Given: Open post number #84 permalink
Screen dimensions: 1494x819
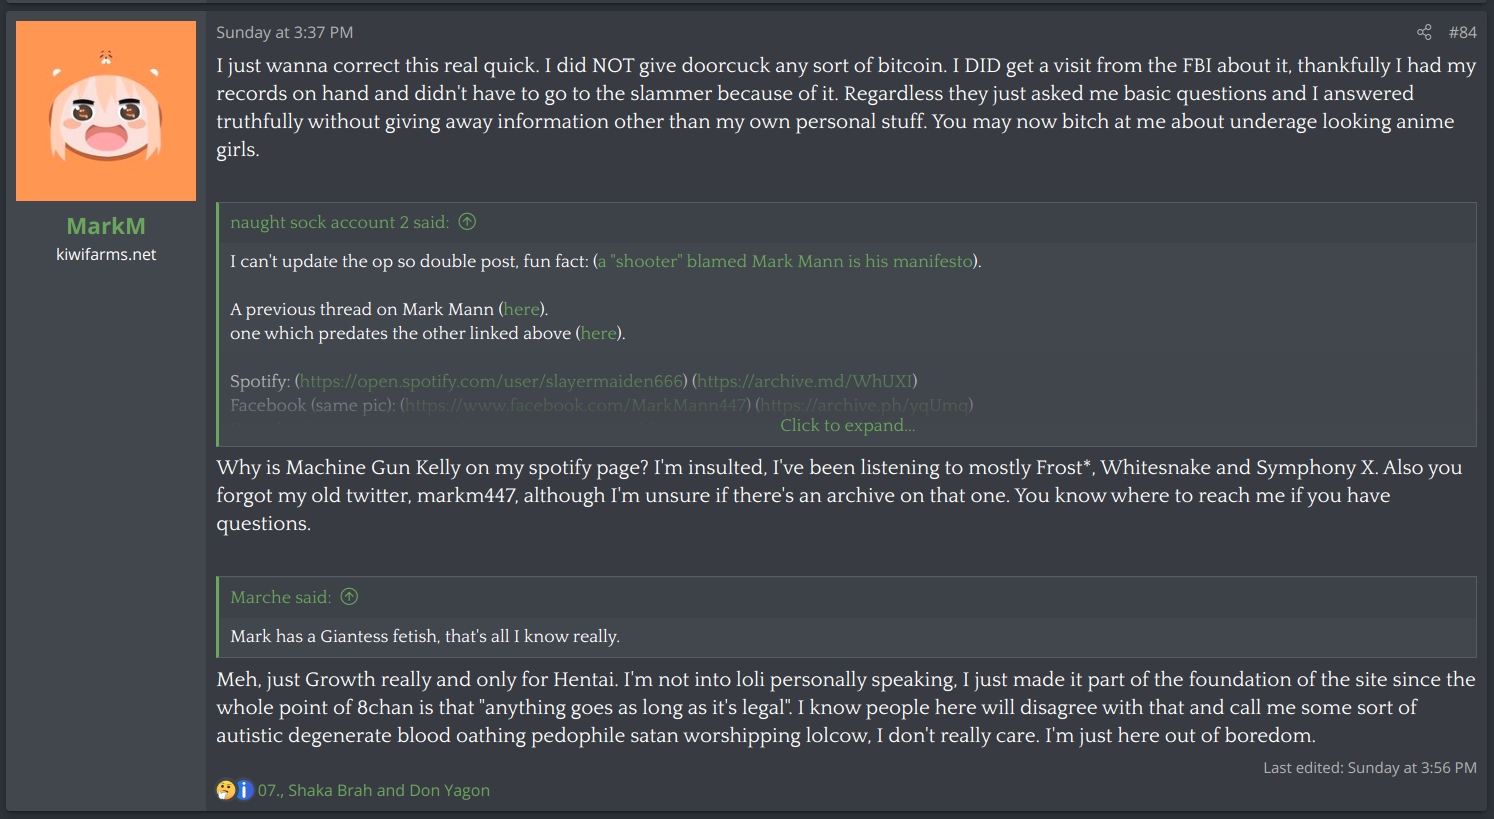Looking at the screenshot, I should click(x=1462, y=32).
